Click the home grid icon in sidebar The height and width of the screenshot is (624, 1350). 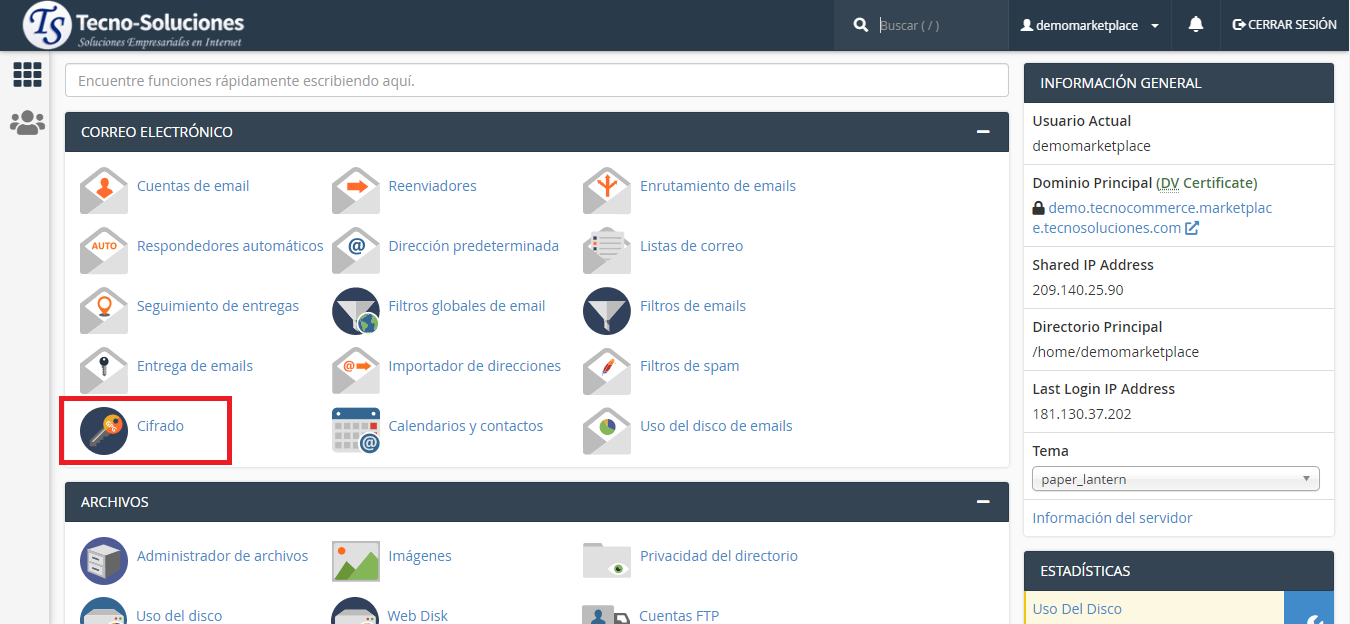(x=27, y=75)
